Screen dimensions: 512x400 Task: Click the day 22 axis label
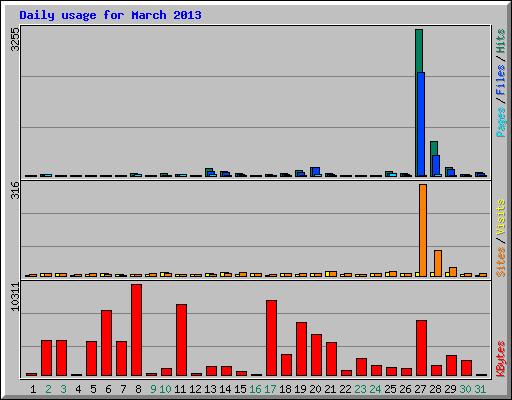tap(345, 389)
